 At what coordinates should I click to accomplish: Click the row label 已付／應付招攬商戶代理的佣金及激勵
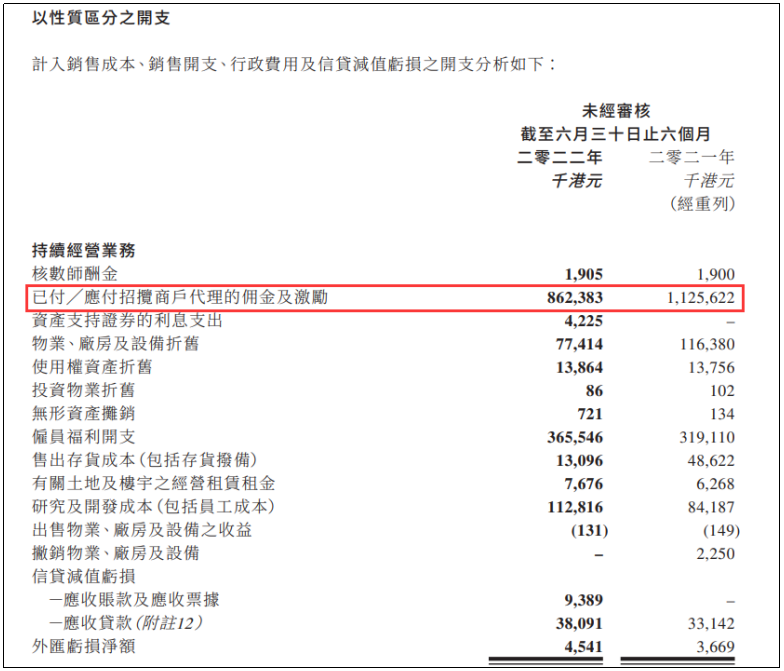tap(180, 297)
